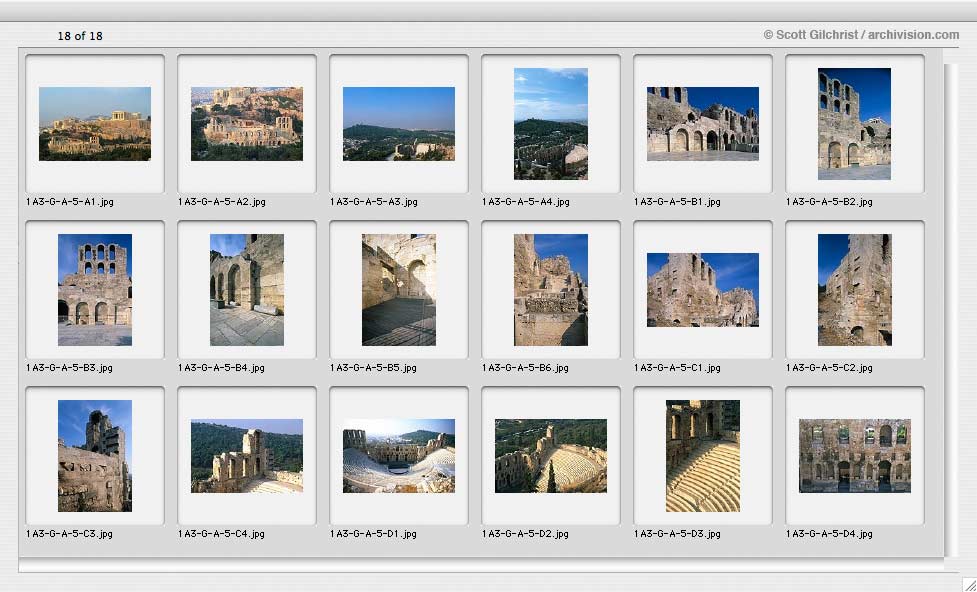
Task: Click filename label 1A3-G-A-5-A2.jpg
Action: click(222, 202)
